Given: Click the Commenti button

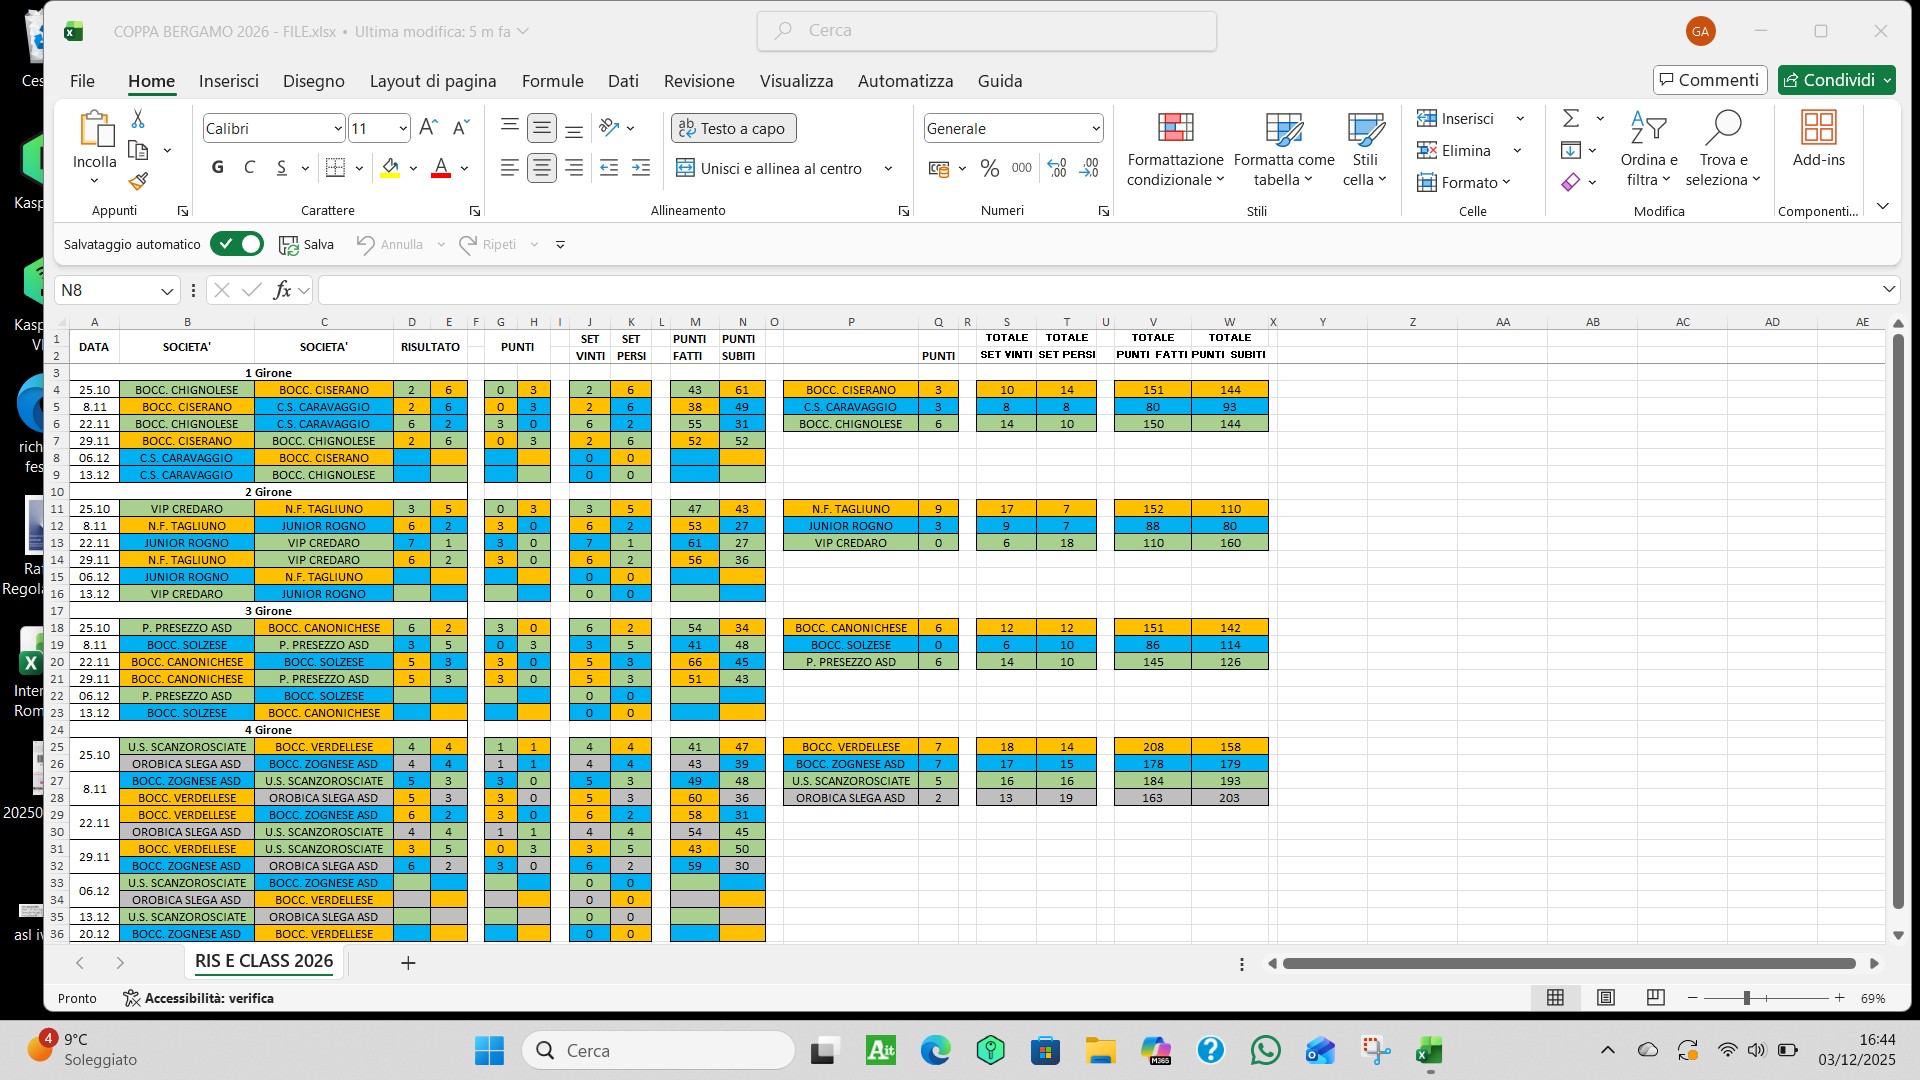Looking at the screenshot, I should pyautogui.click(x=1710, y=80).
